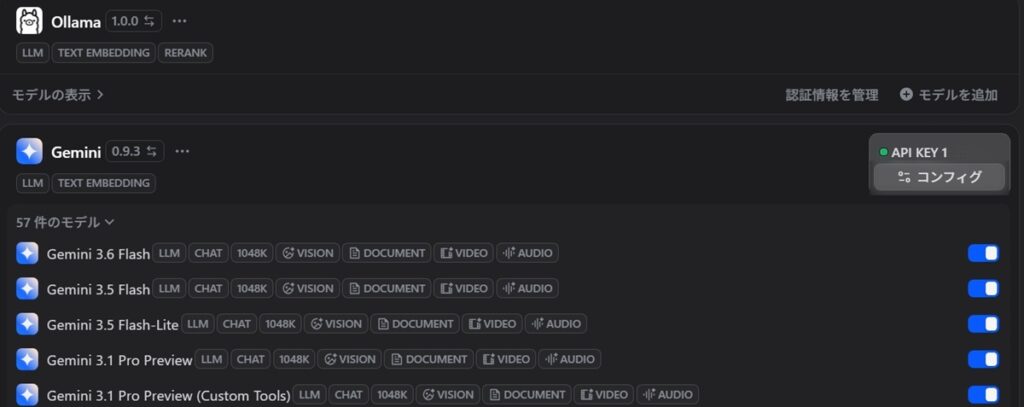Click VIDEO badge on Gemini 3.6 Flash

(x=464, y=253)
